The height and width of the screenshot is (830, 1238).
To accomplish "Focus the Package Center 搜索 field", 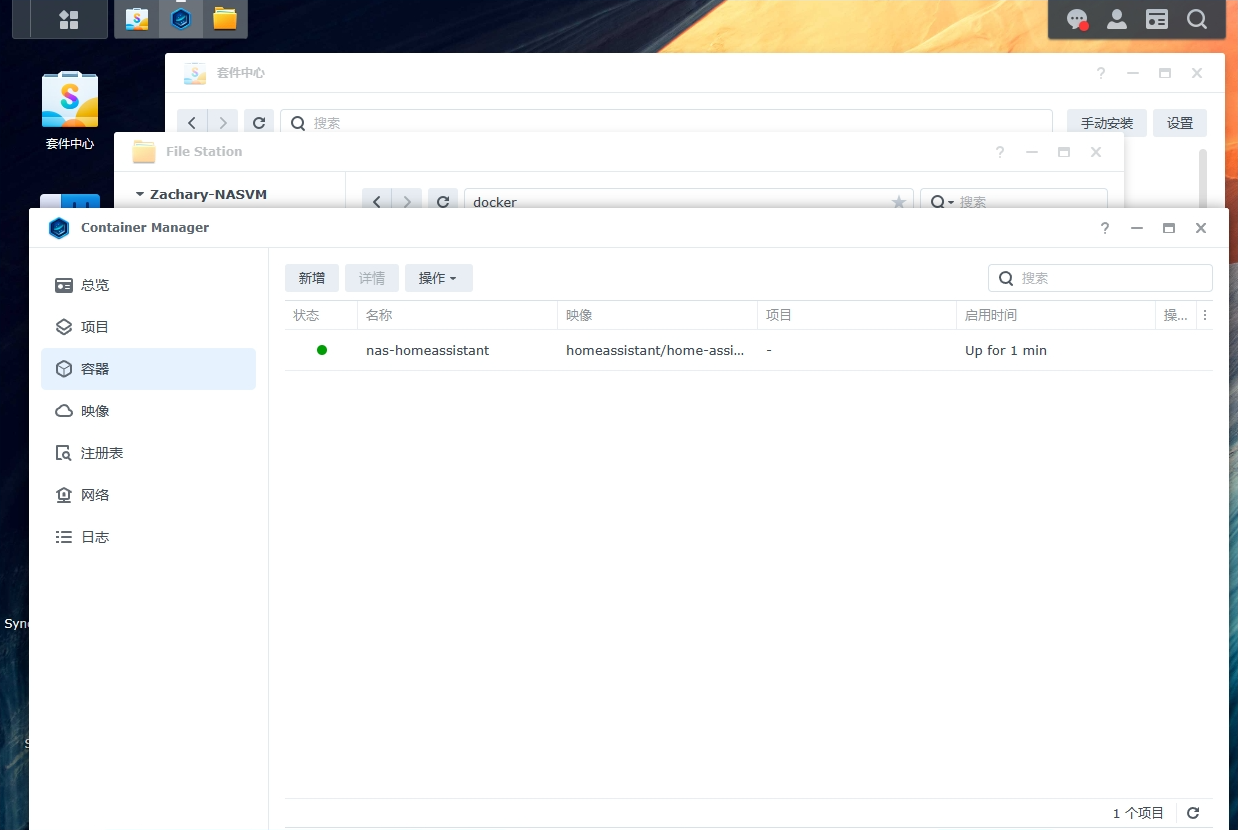I will pos(666,123).
